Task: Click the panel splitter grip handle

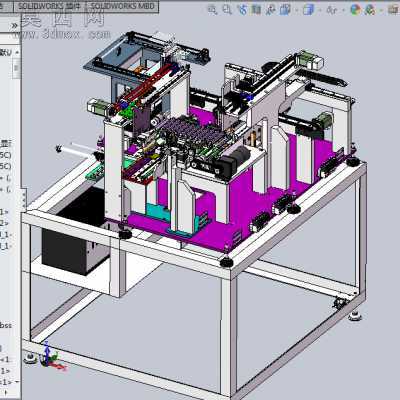Action: pyautogui.click(x=23, y=199)
